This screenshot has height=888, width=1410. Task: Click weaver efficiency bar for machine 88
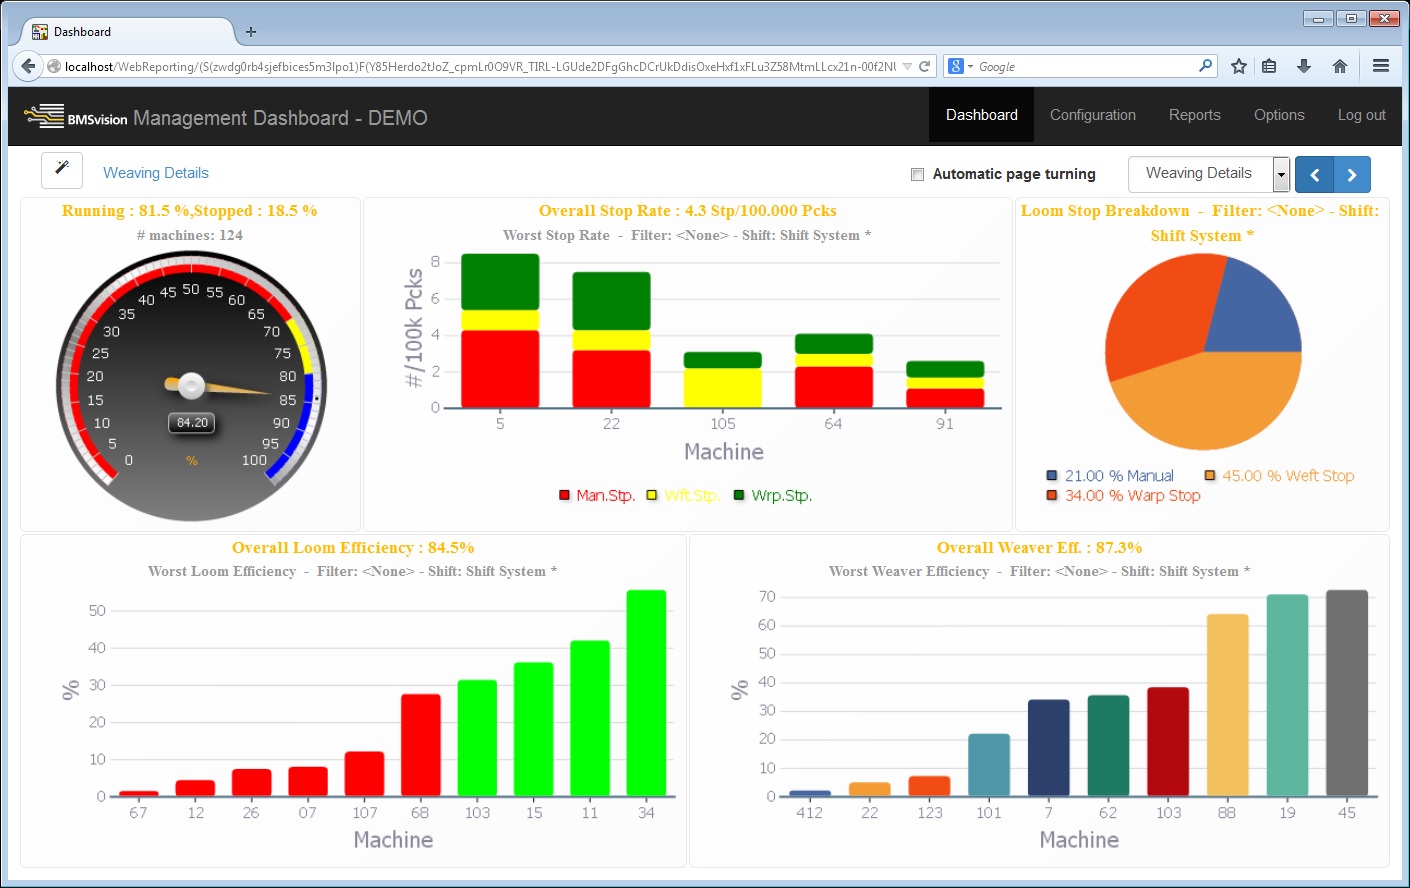point(1228,705)
